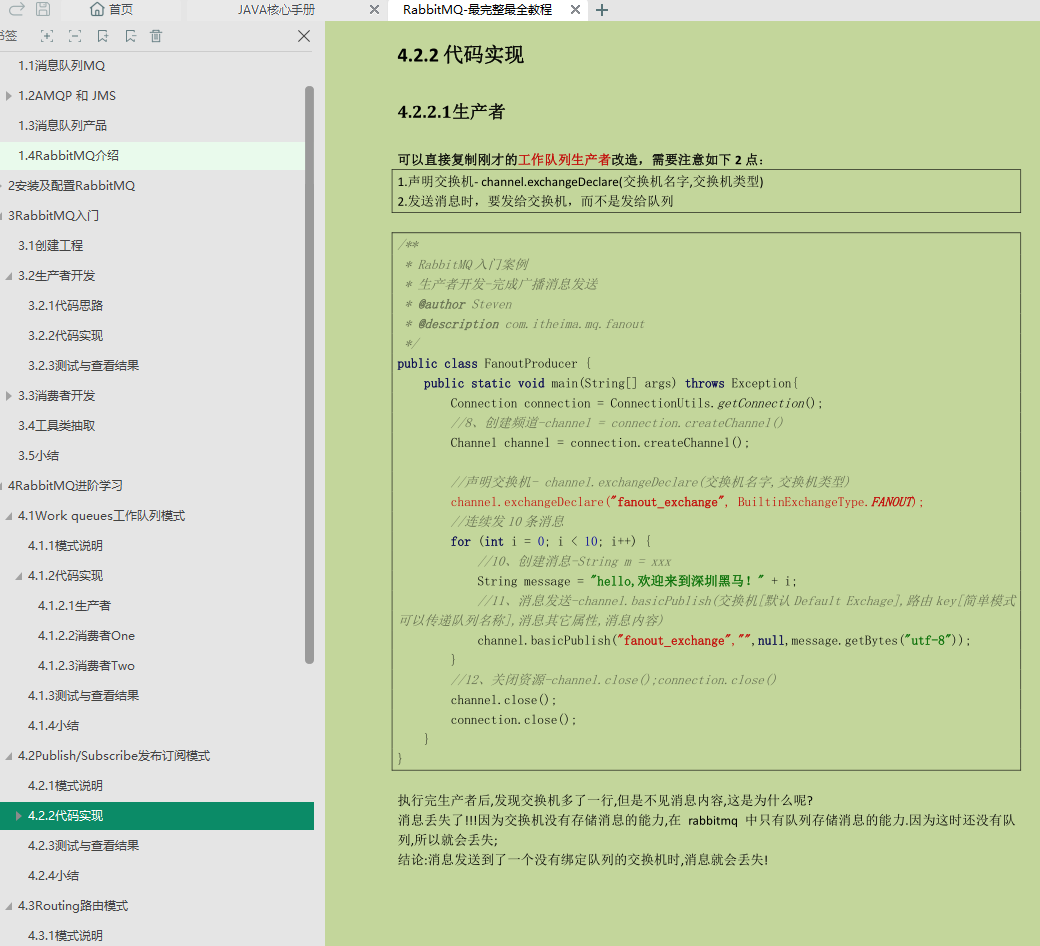Open bookmark 4.1.2.2消费者One

point(86,636)
